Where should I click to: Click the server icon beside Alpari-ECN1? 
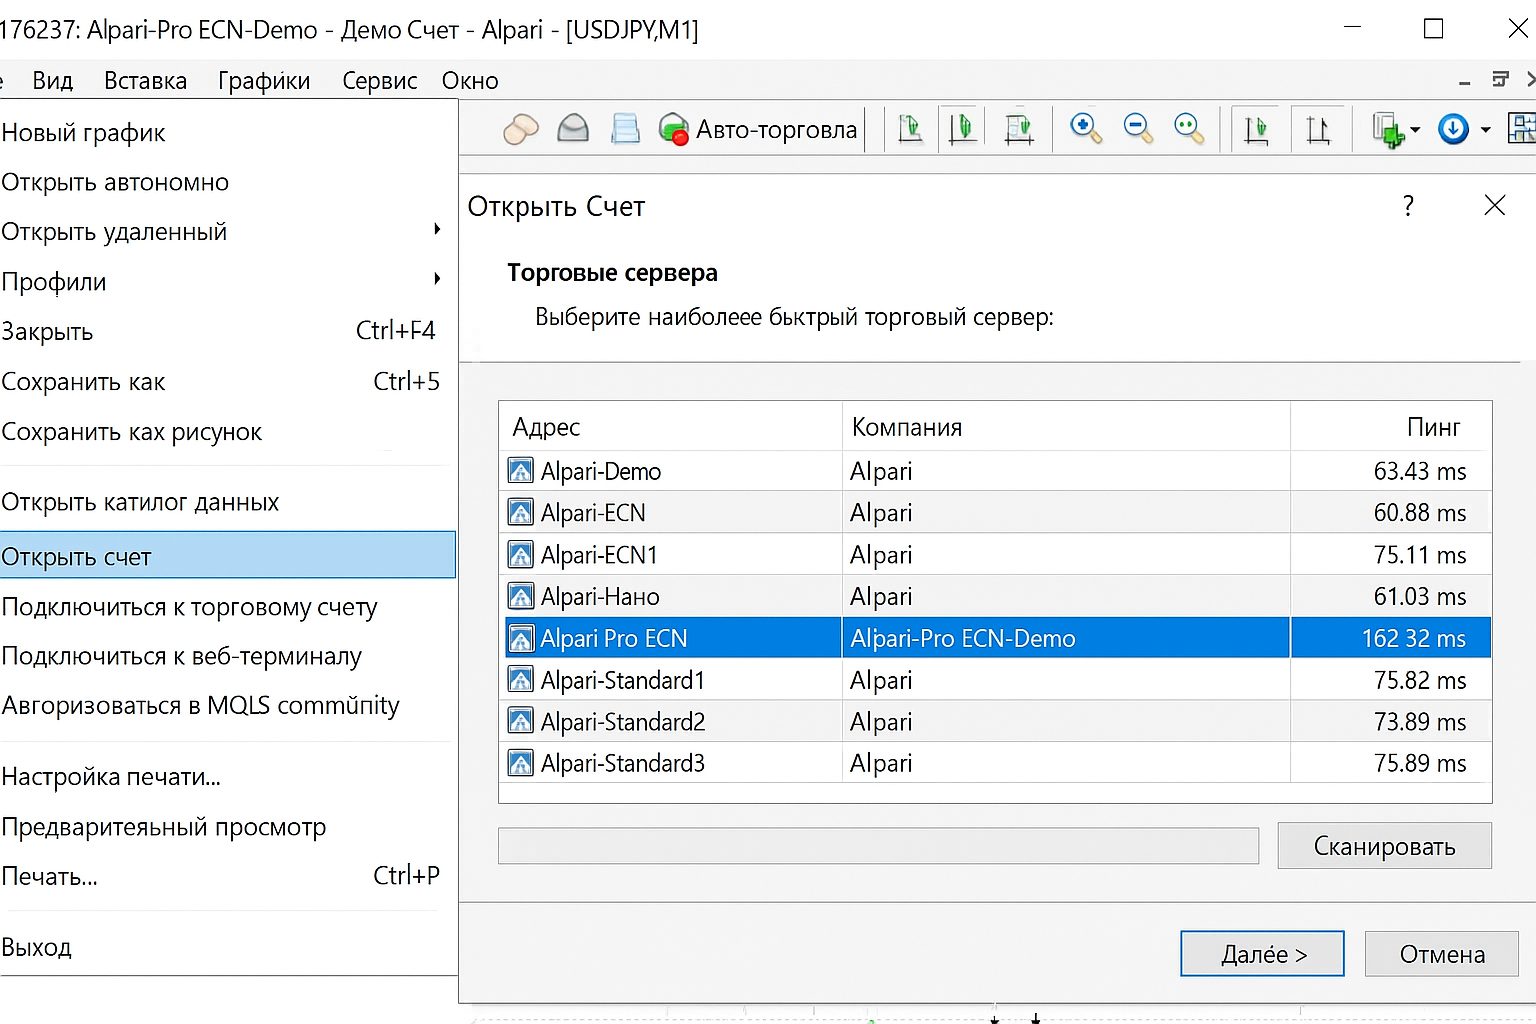click(x=521, y=554)
